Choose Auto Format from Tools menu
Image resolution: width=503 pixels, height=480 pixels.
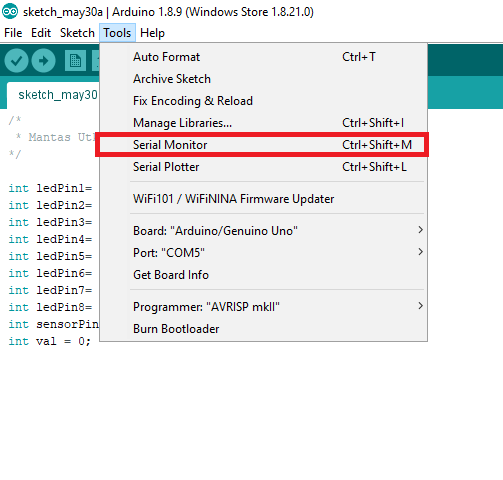point(263,57)
